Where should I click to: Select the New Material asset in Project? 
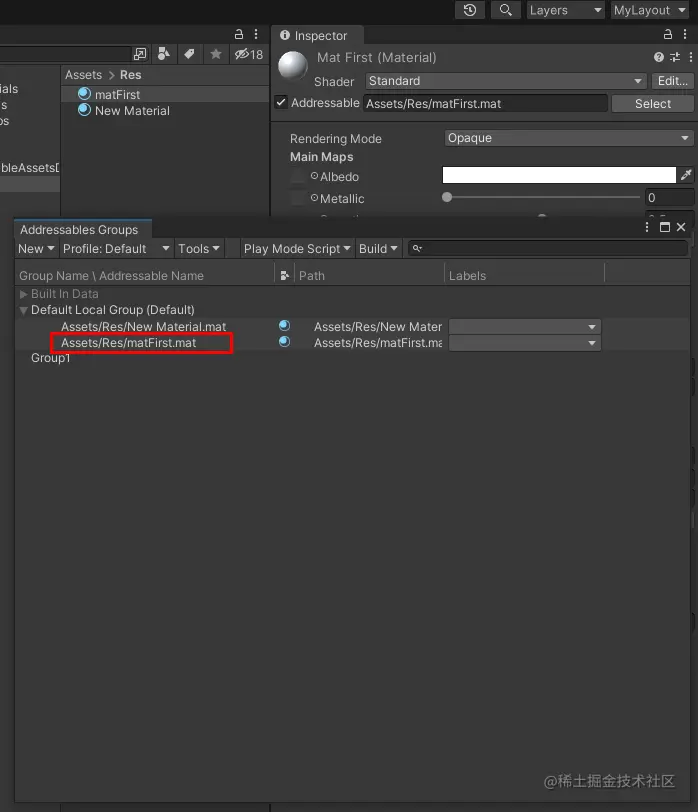165,110
